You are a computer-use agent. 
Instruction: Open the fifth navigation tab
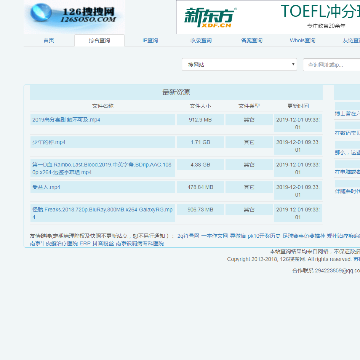[x=252, y=41]
